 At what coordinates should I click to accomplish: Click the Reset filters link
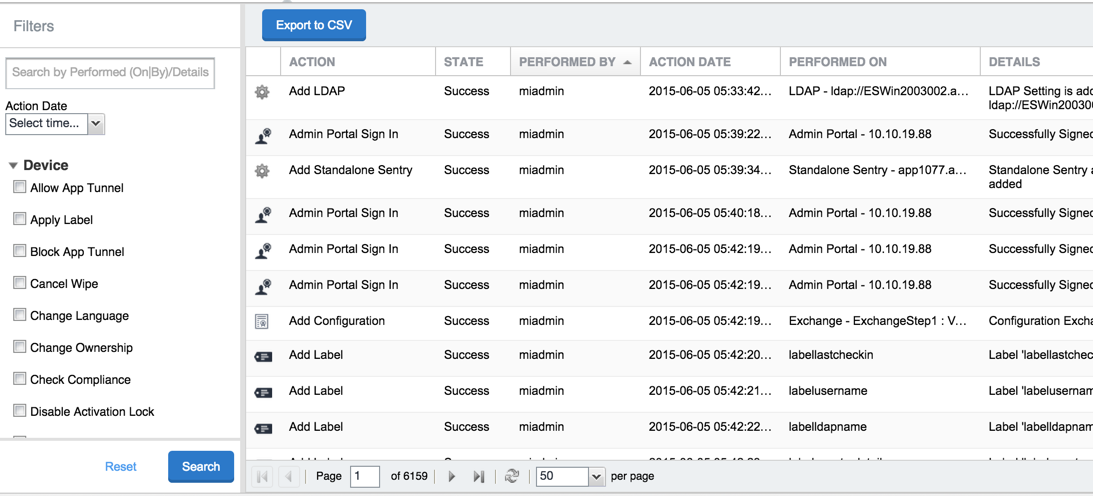coord(120,467)
